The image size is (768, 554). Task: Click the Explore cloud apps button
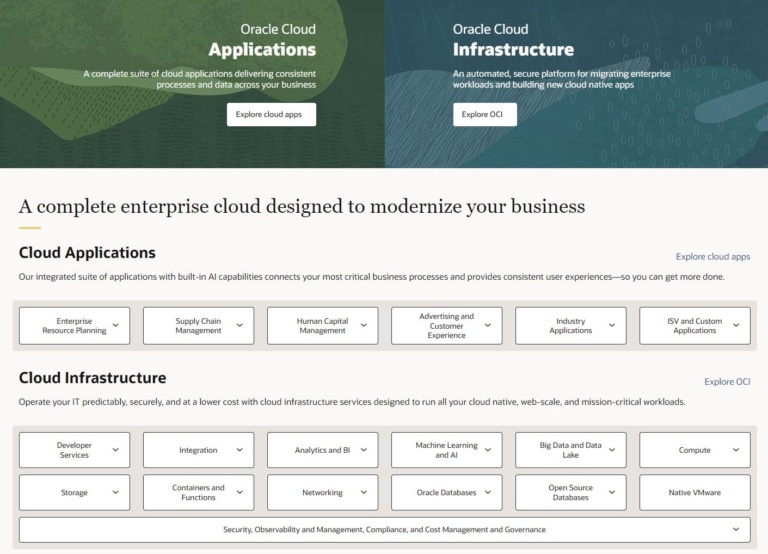(271, 115)
